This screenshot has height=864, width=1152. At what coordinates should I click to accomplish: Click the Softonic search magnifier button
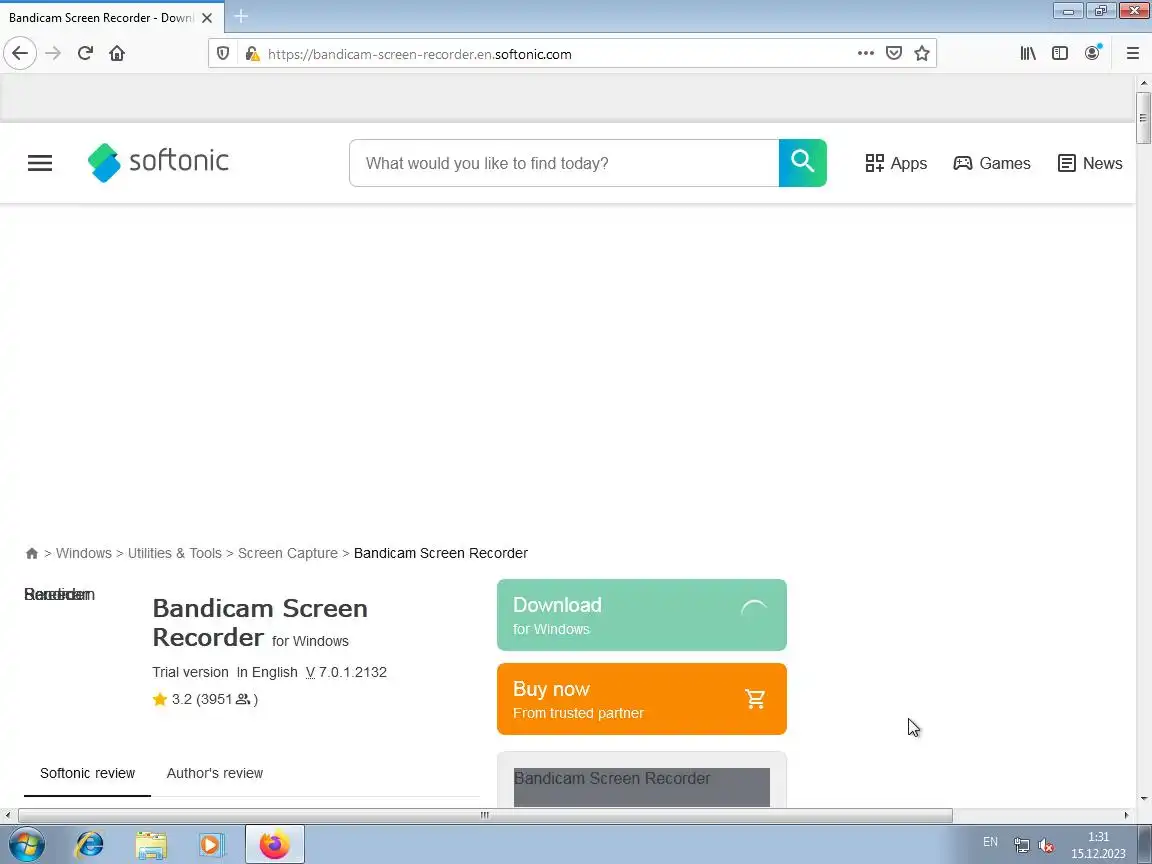coord(802,162)
